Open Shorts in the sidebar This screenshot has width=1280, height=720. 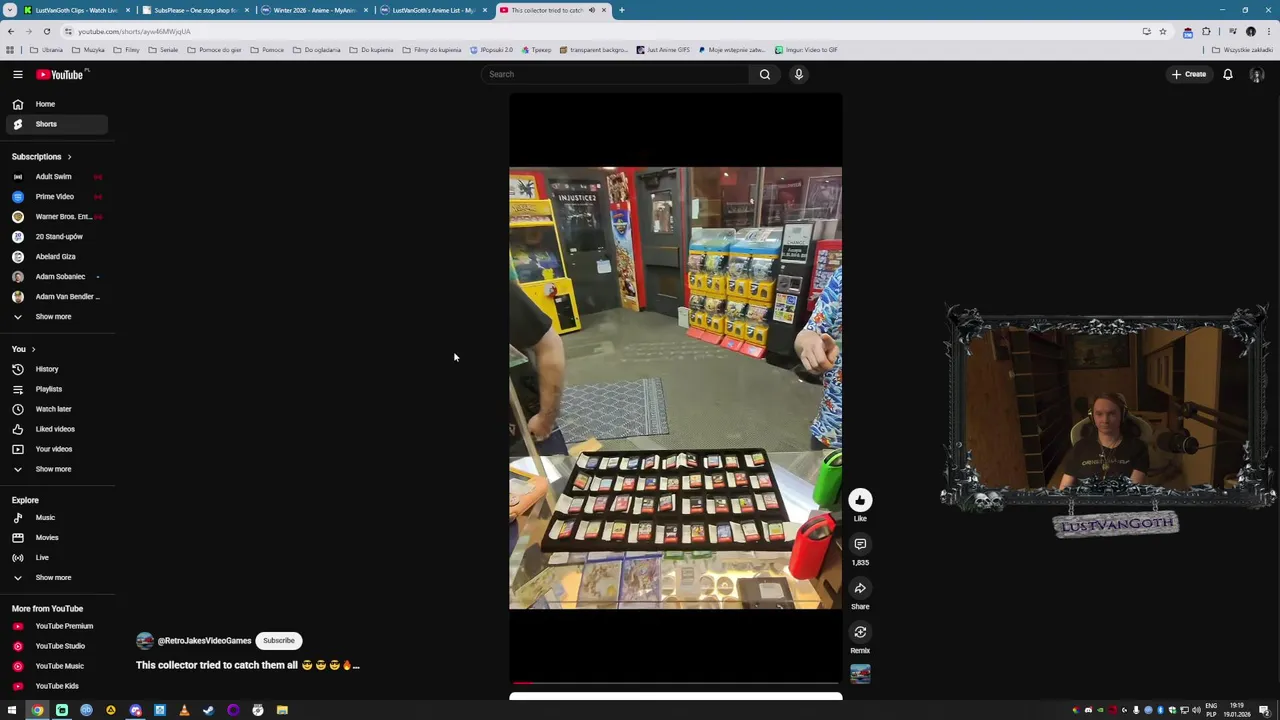(57, 124)
